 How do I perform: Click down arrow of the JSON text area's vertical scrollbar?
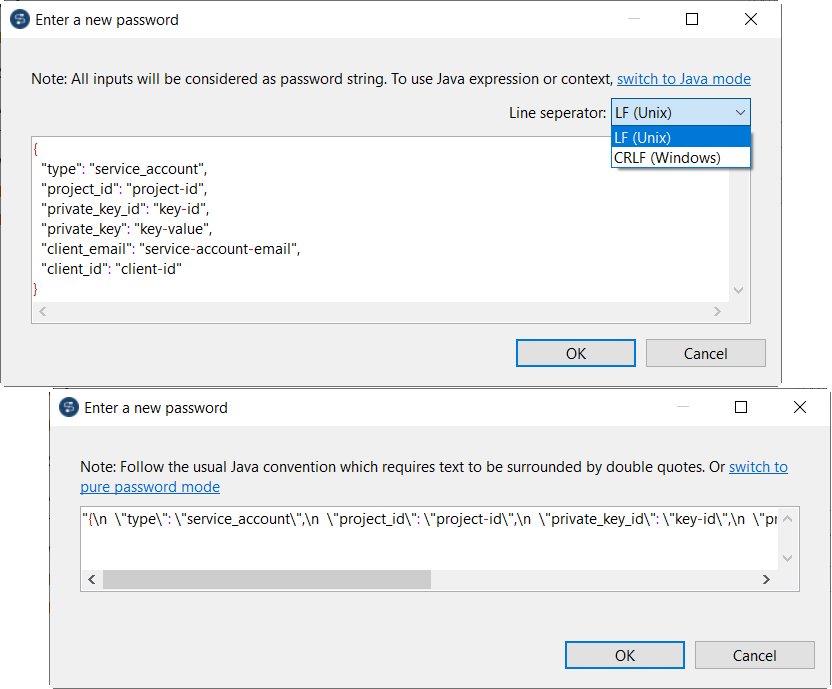click(x=739, y=290)
